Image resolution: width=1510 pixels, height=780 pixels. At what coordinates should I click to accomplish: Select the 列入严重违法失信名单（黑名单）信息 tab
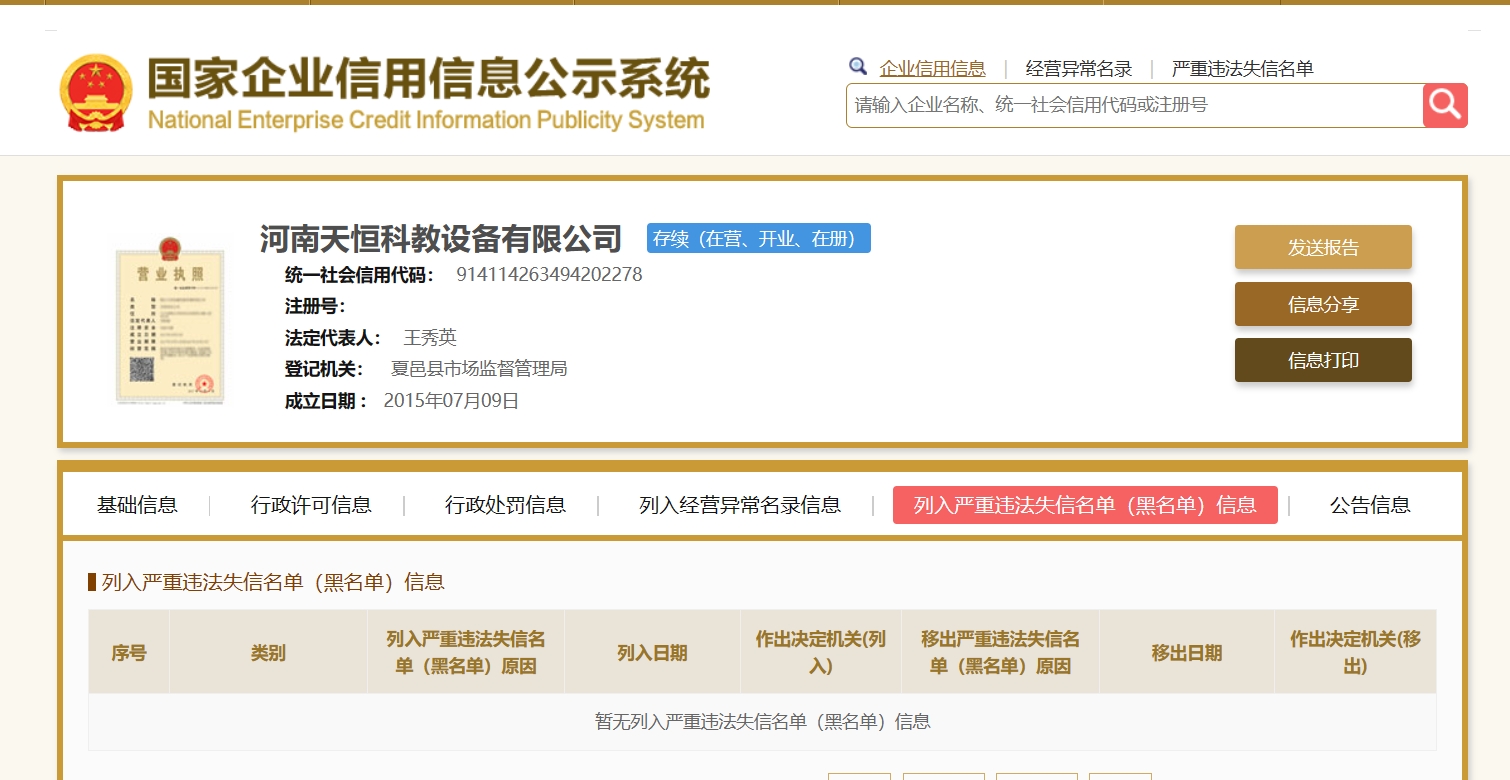point(1085,505)
